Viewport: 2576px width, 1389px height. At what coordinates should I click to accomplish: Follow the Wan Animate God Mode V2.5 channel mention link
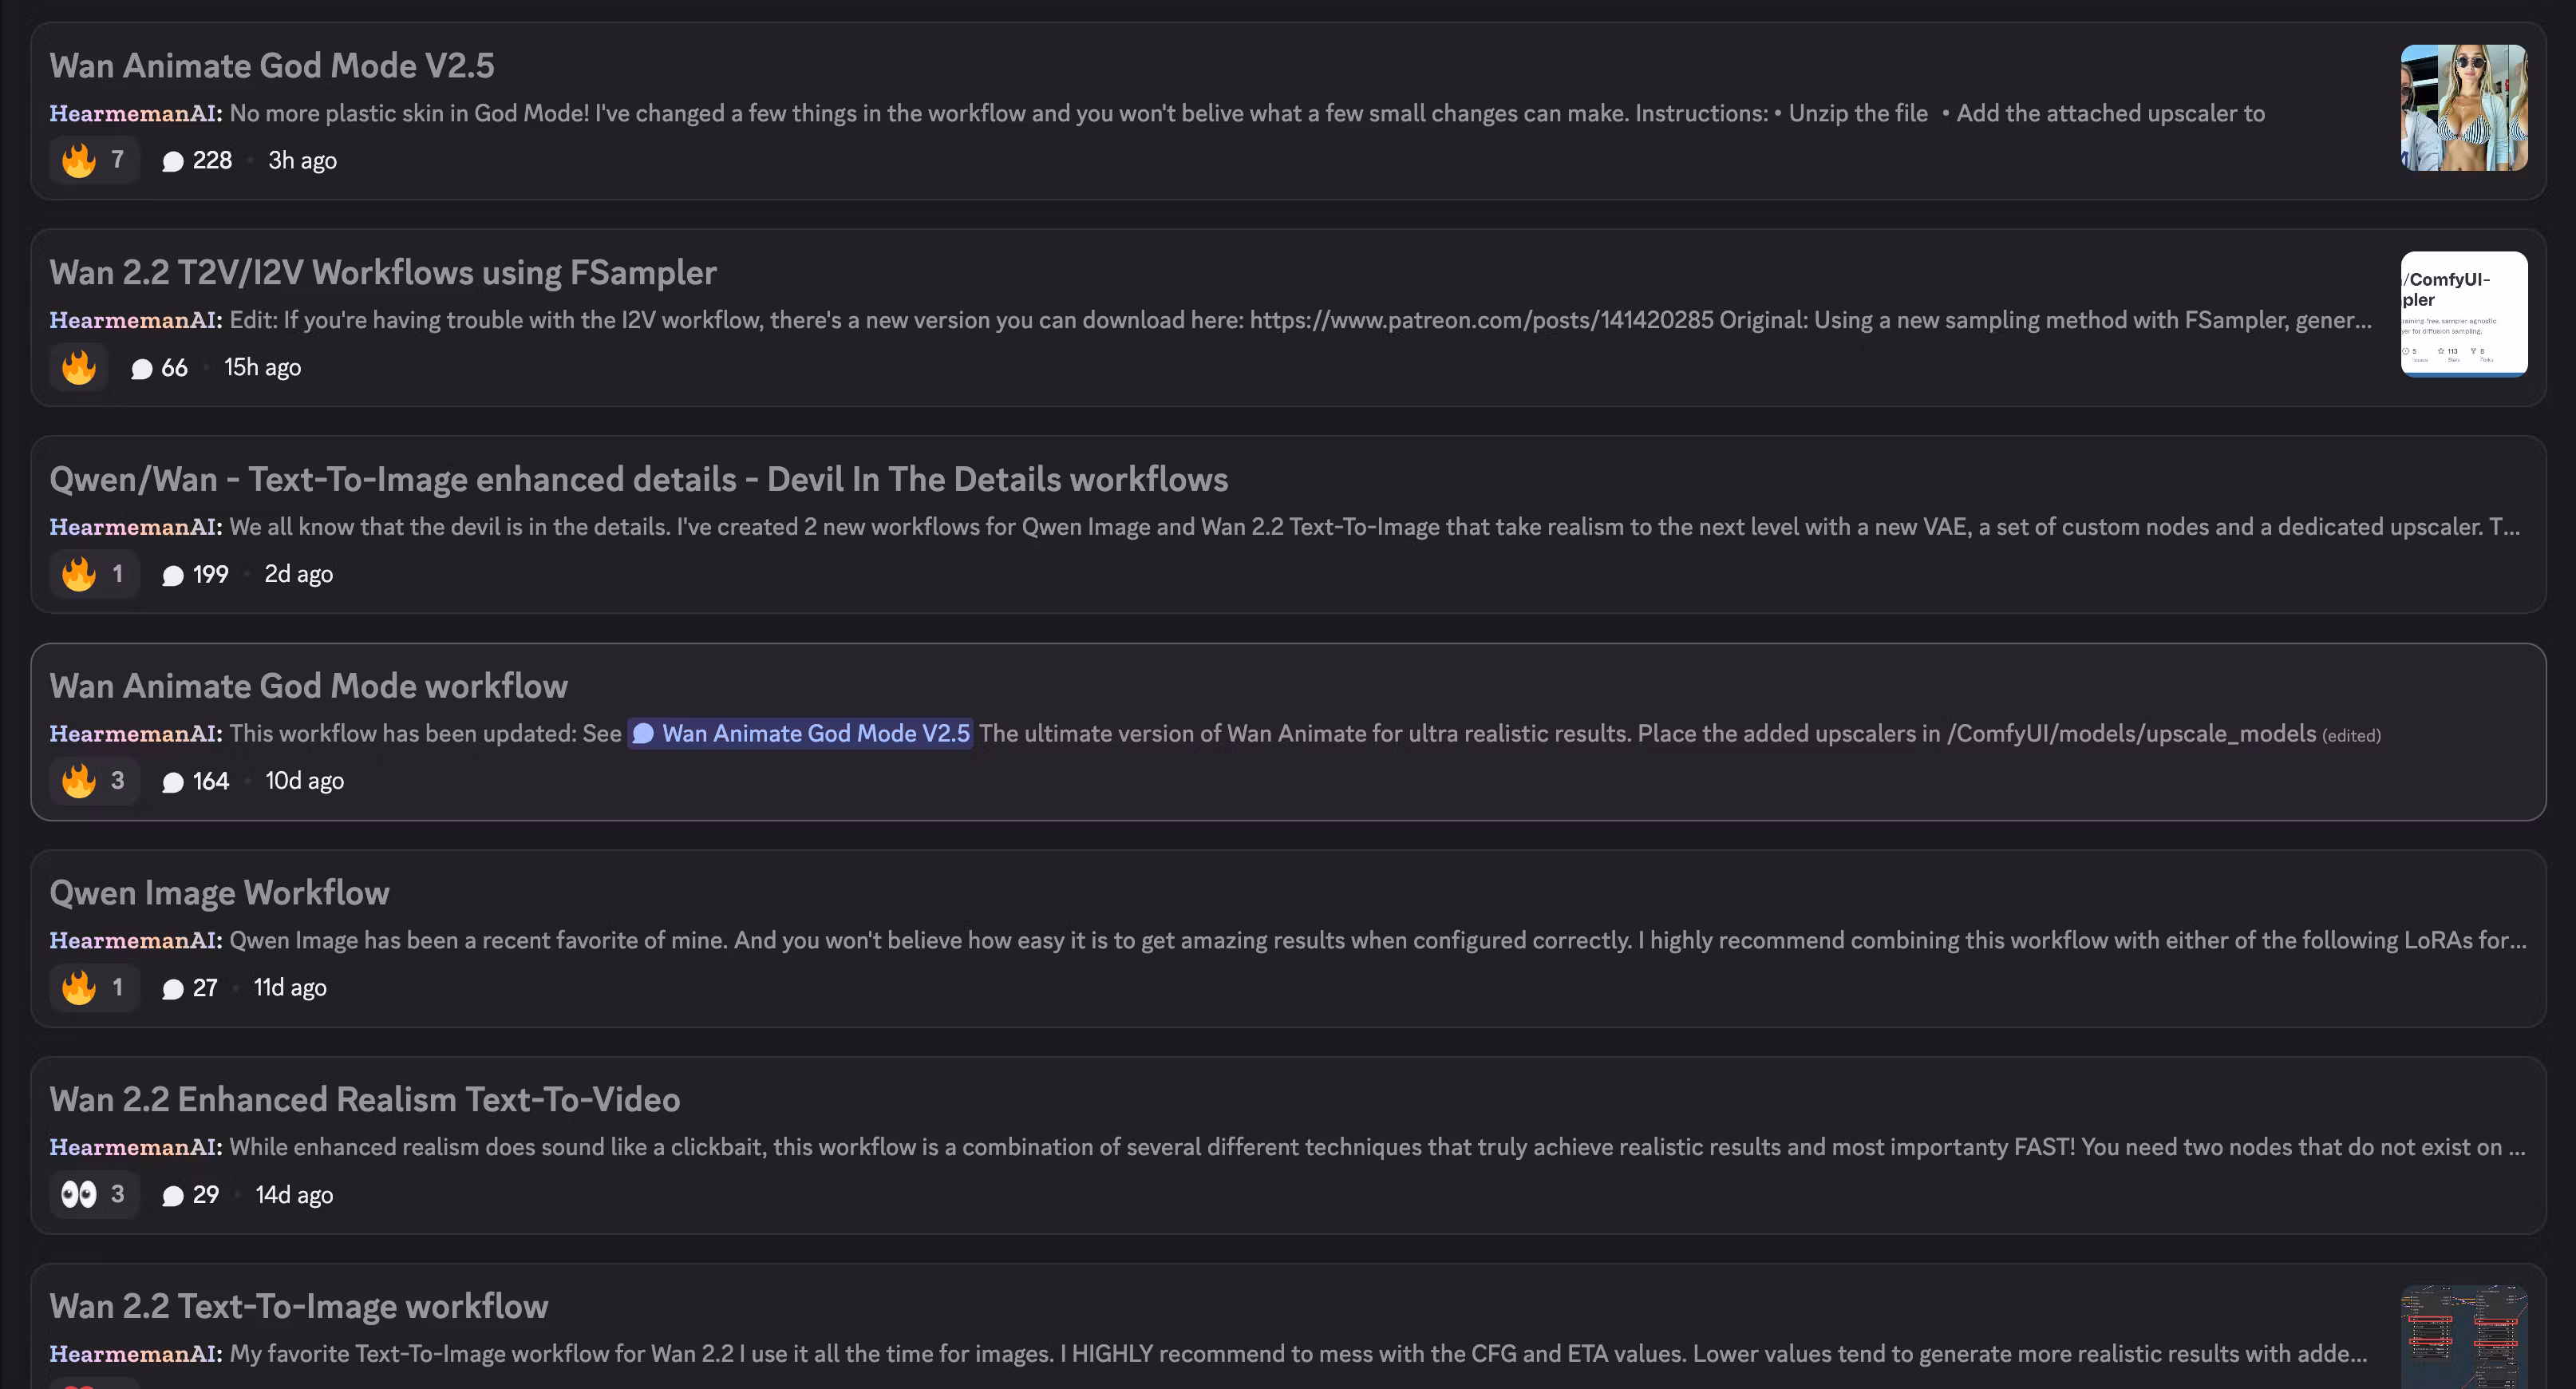pyautogui.click(x=800, y=733)
